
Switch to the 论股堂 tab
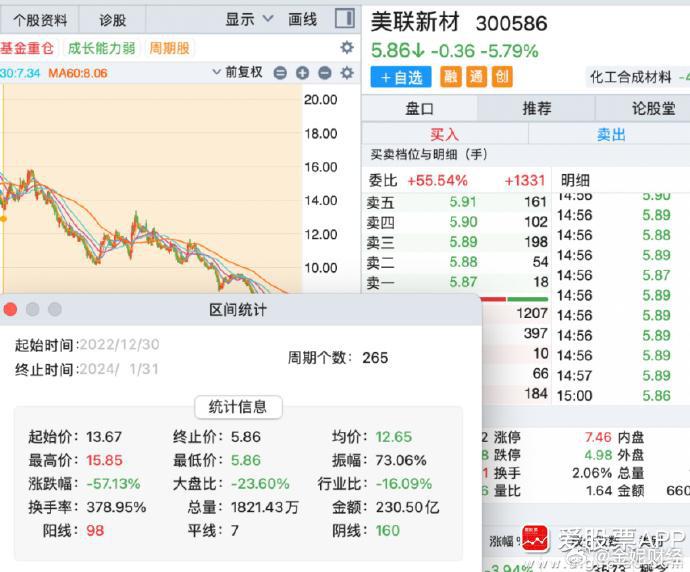point(653,108)
